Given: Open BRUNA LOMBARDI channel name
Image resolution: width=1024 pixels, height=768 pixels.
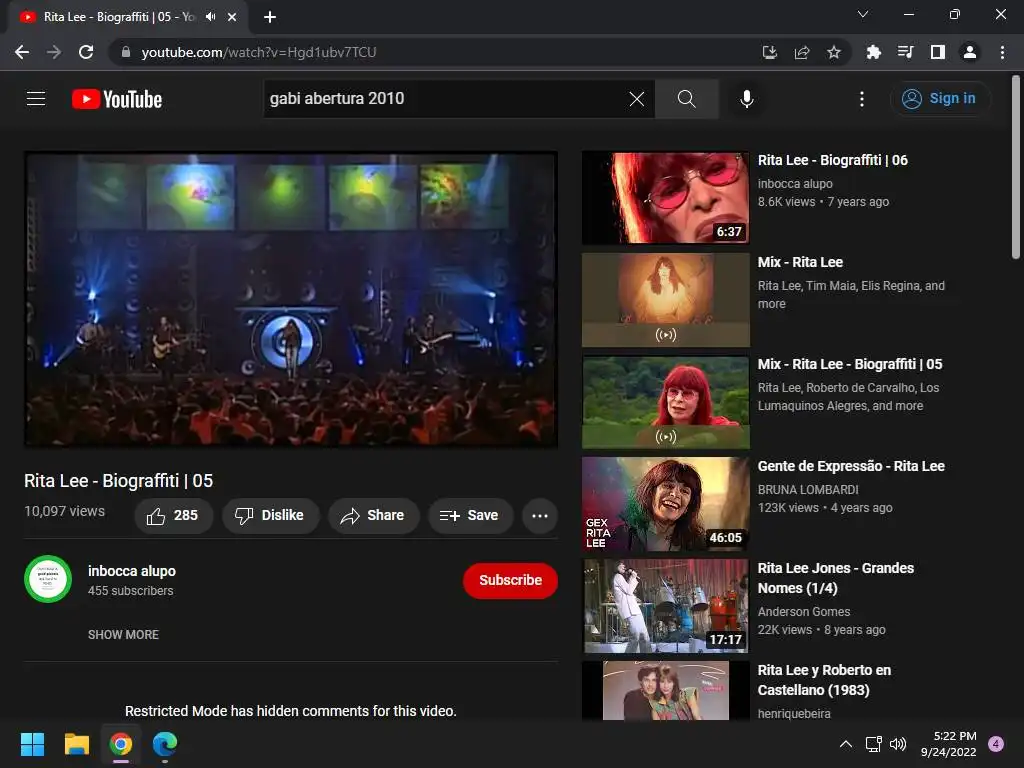Looking at the screenshot, I should (x=808, y=490).
